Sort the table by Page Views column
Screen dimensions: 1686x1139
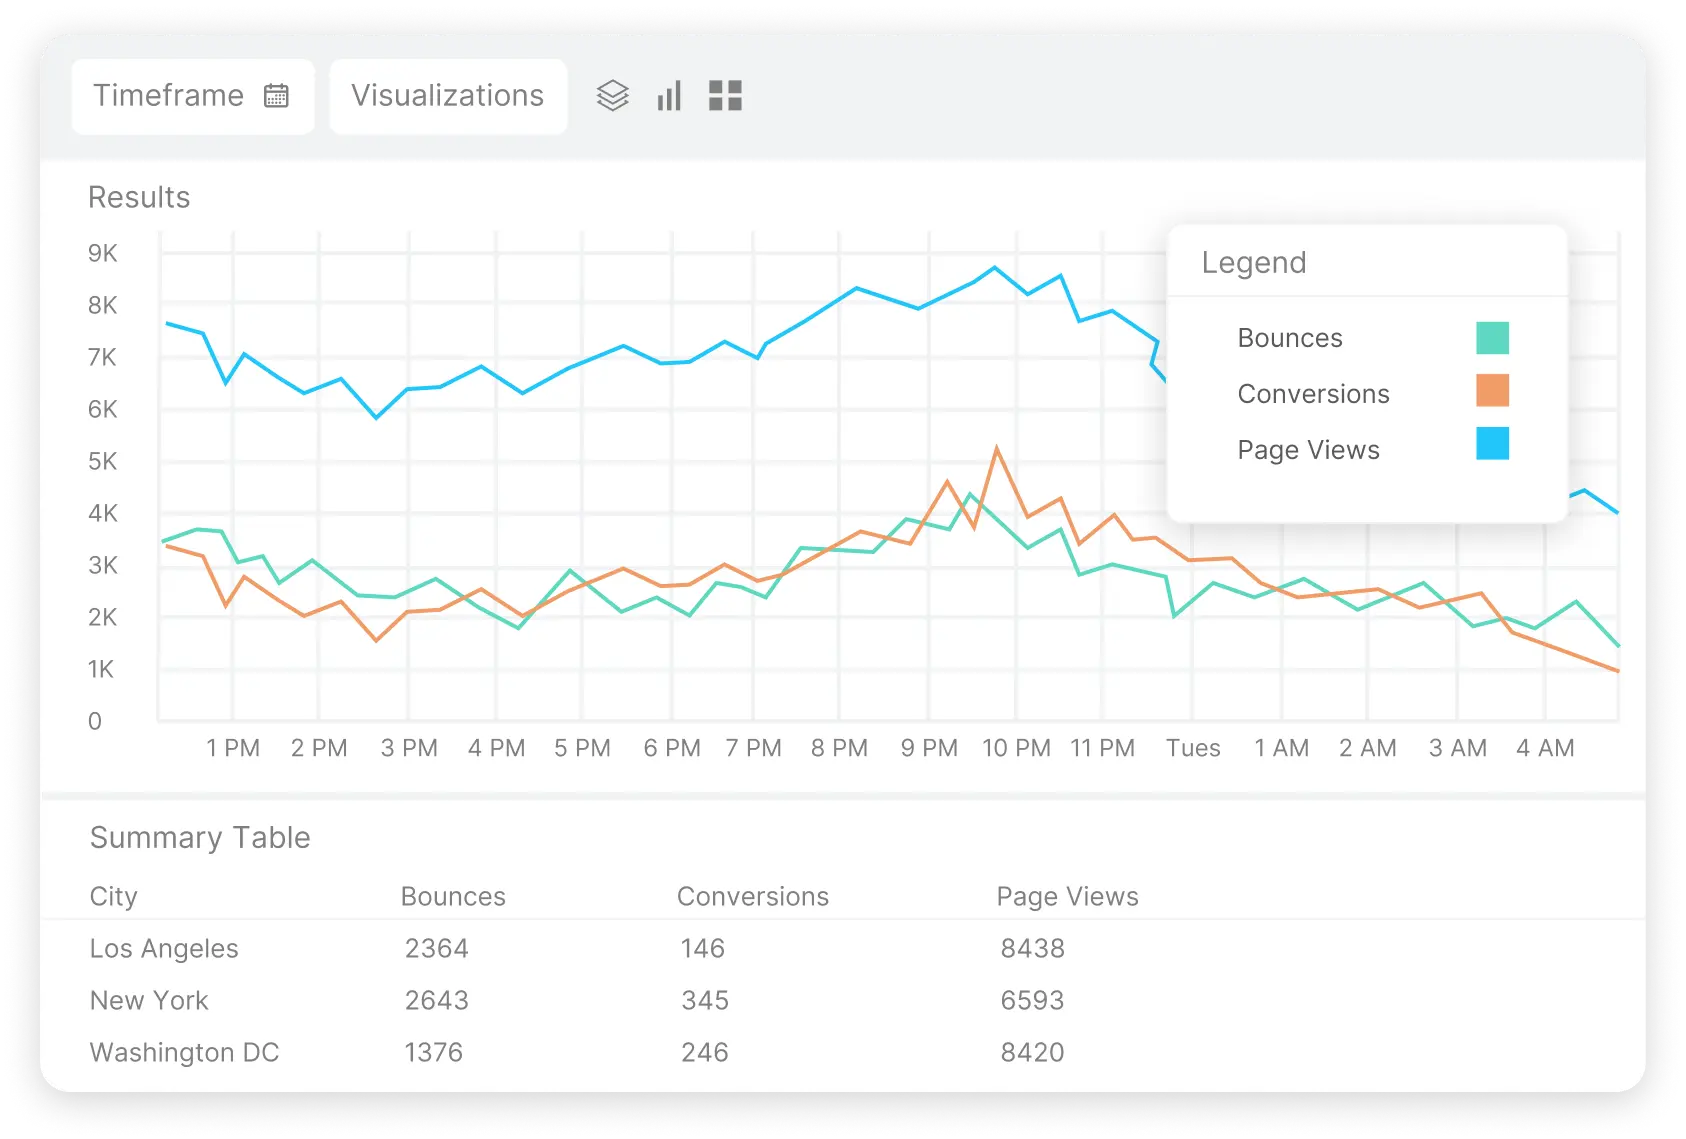pyautogui.click(x=1067, y=896)
